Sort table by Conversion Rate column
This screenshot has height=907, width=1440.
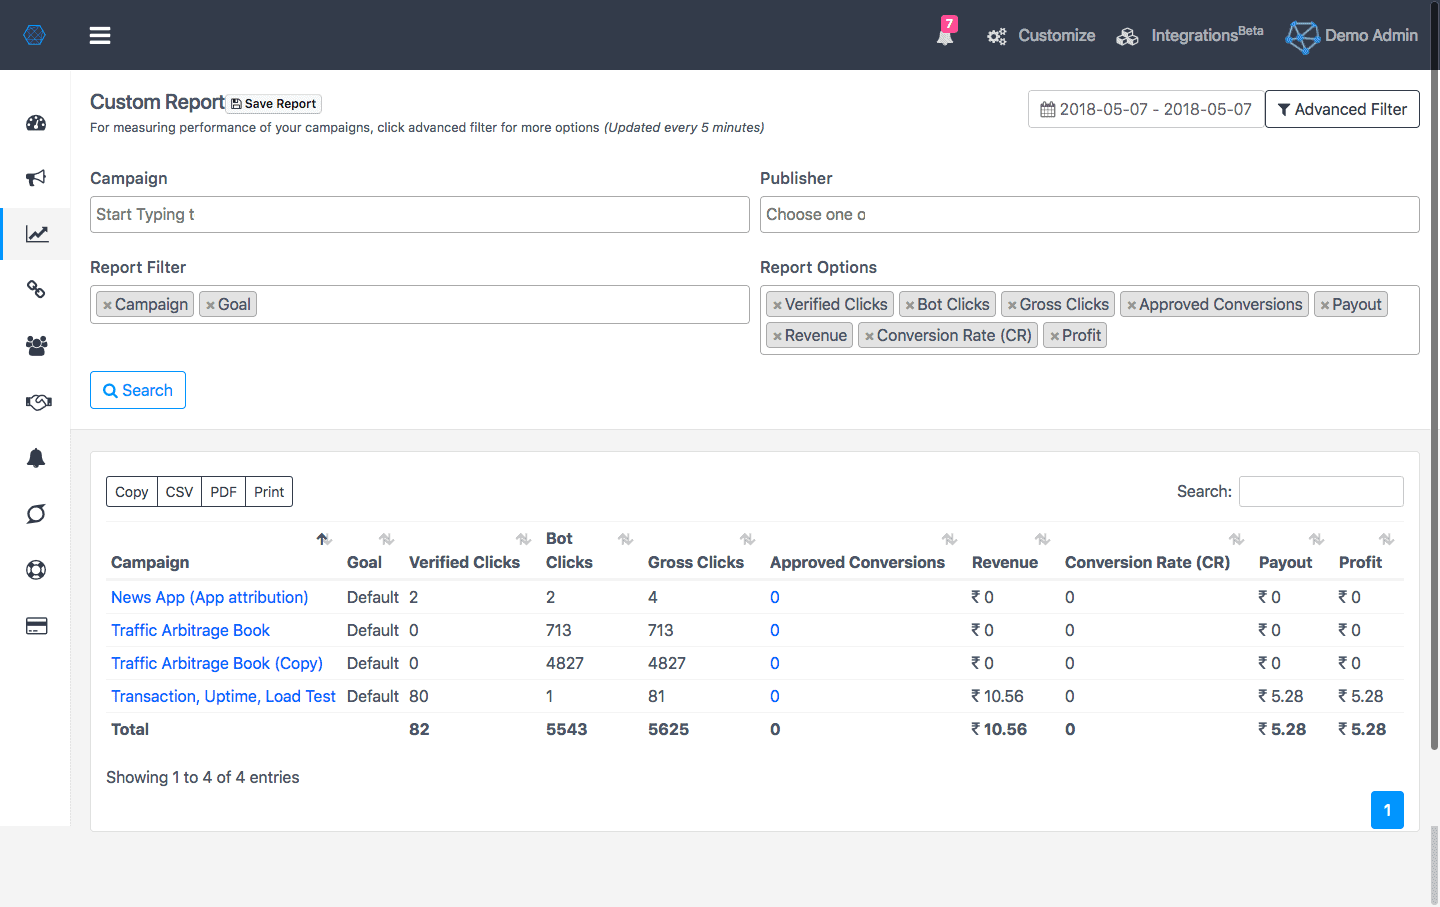pos(1156,551)
